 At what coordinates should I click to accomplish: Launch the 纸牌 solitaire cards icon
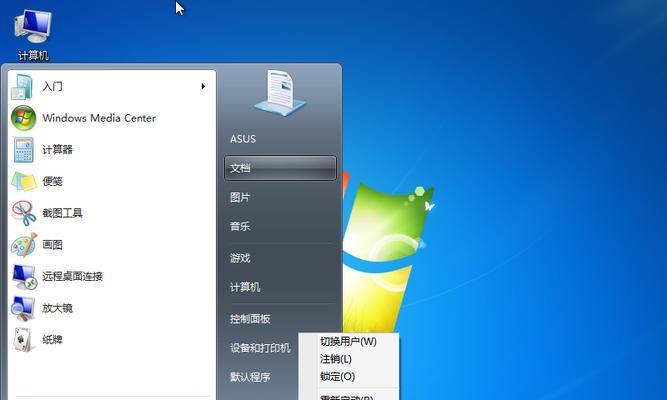(23, 340)
